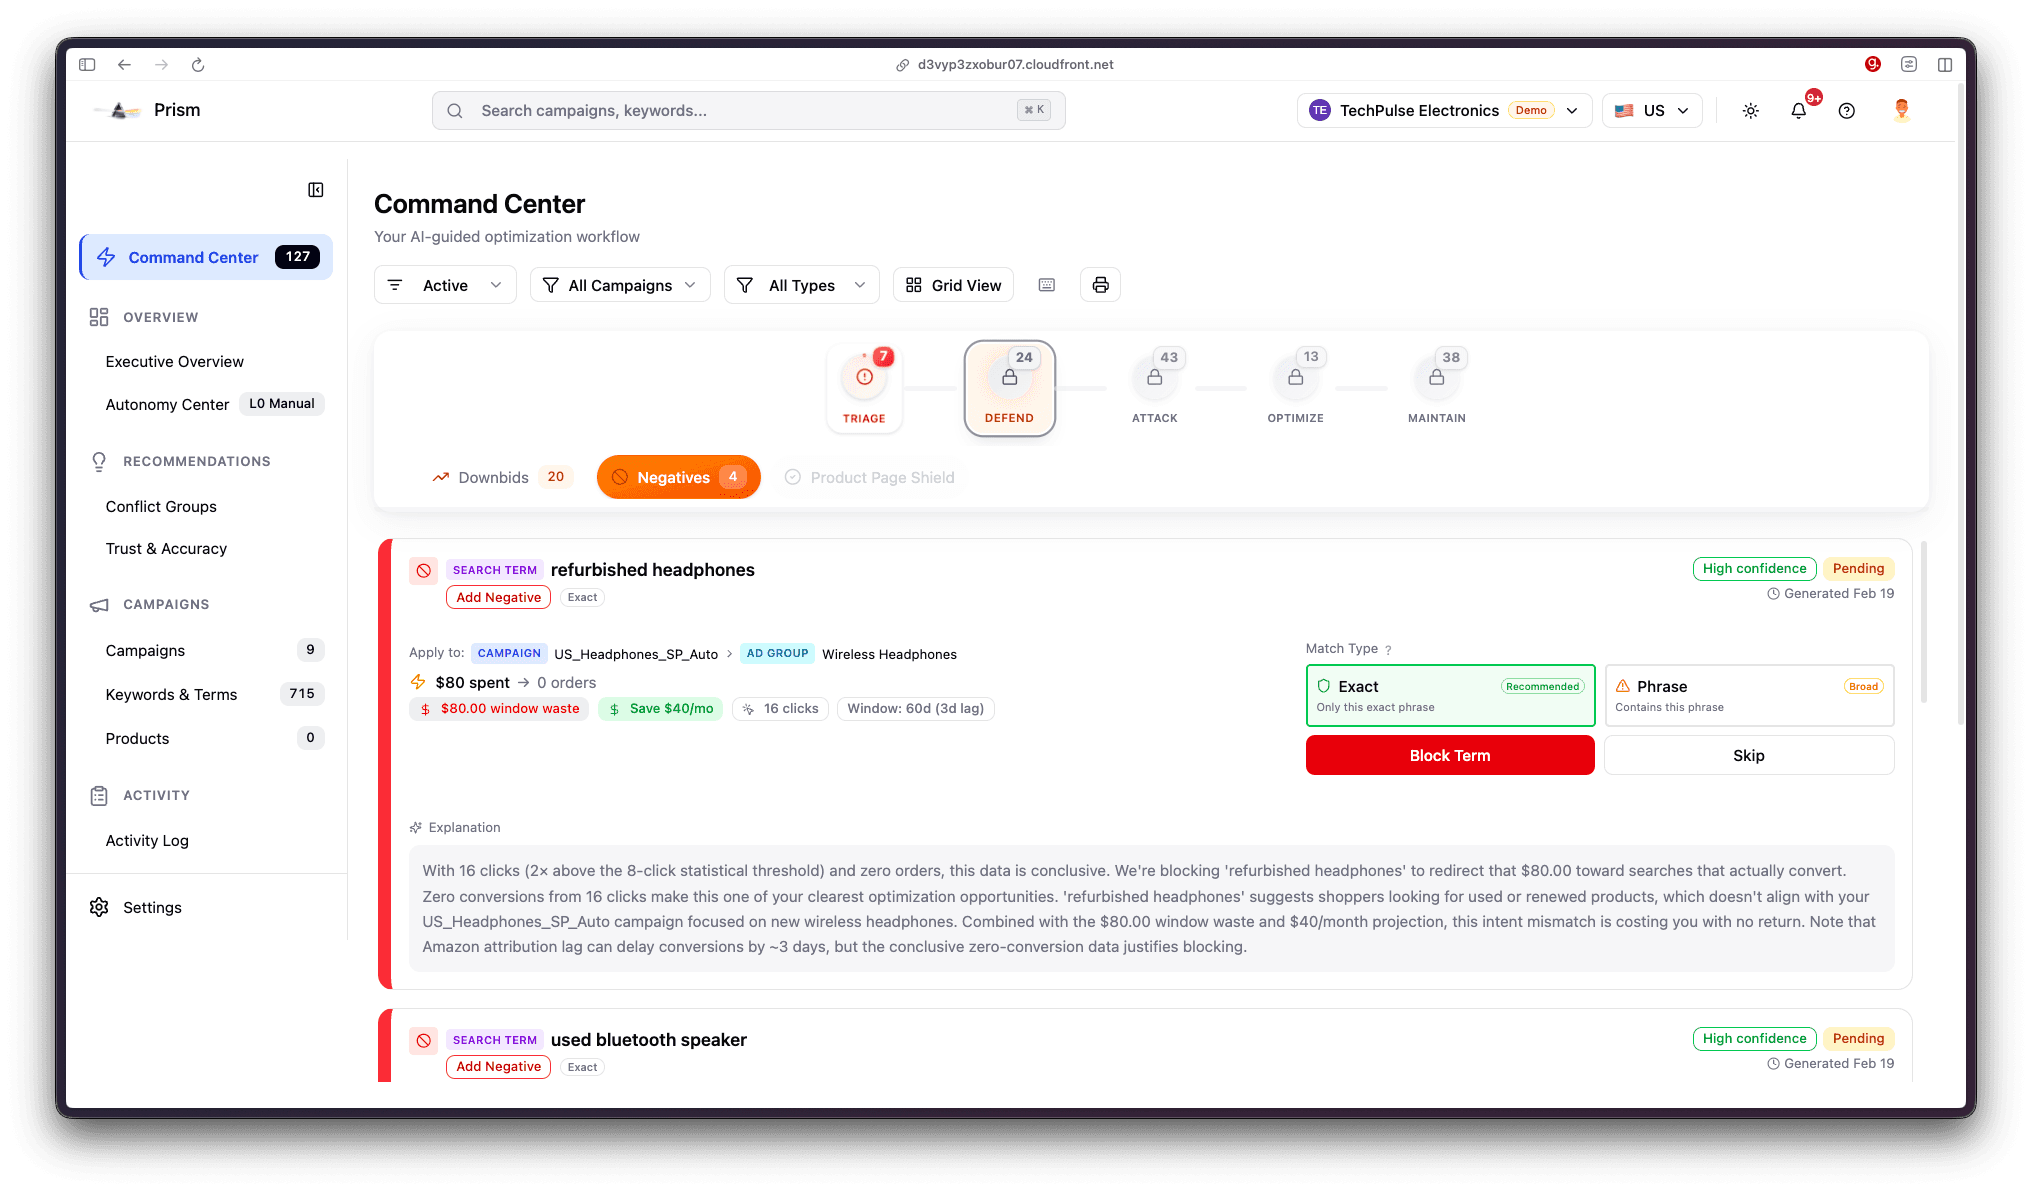
Task: Expand the Active status filter dropdown
Action: [445, 285]
